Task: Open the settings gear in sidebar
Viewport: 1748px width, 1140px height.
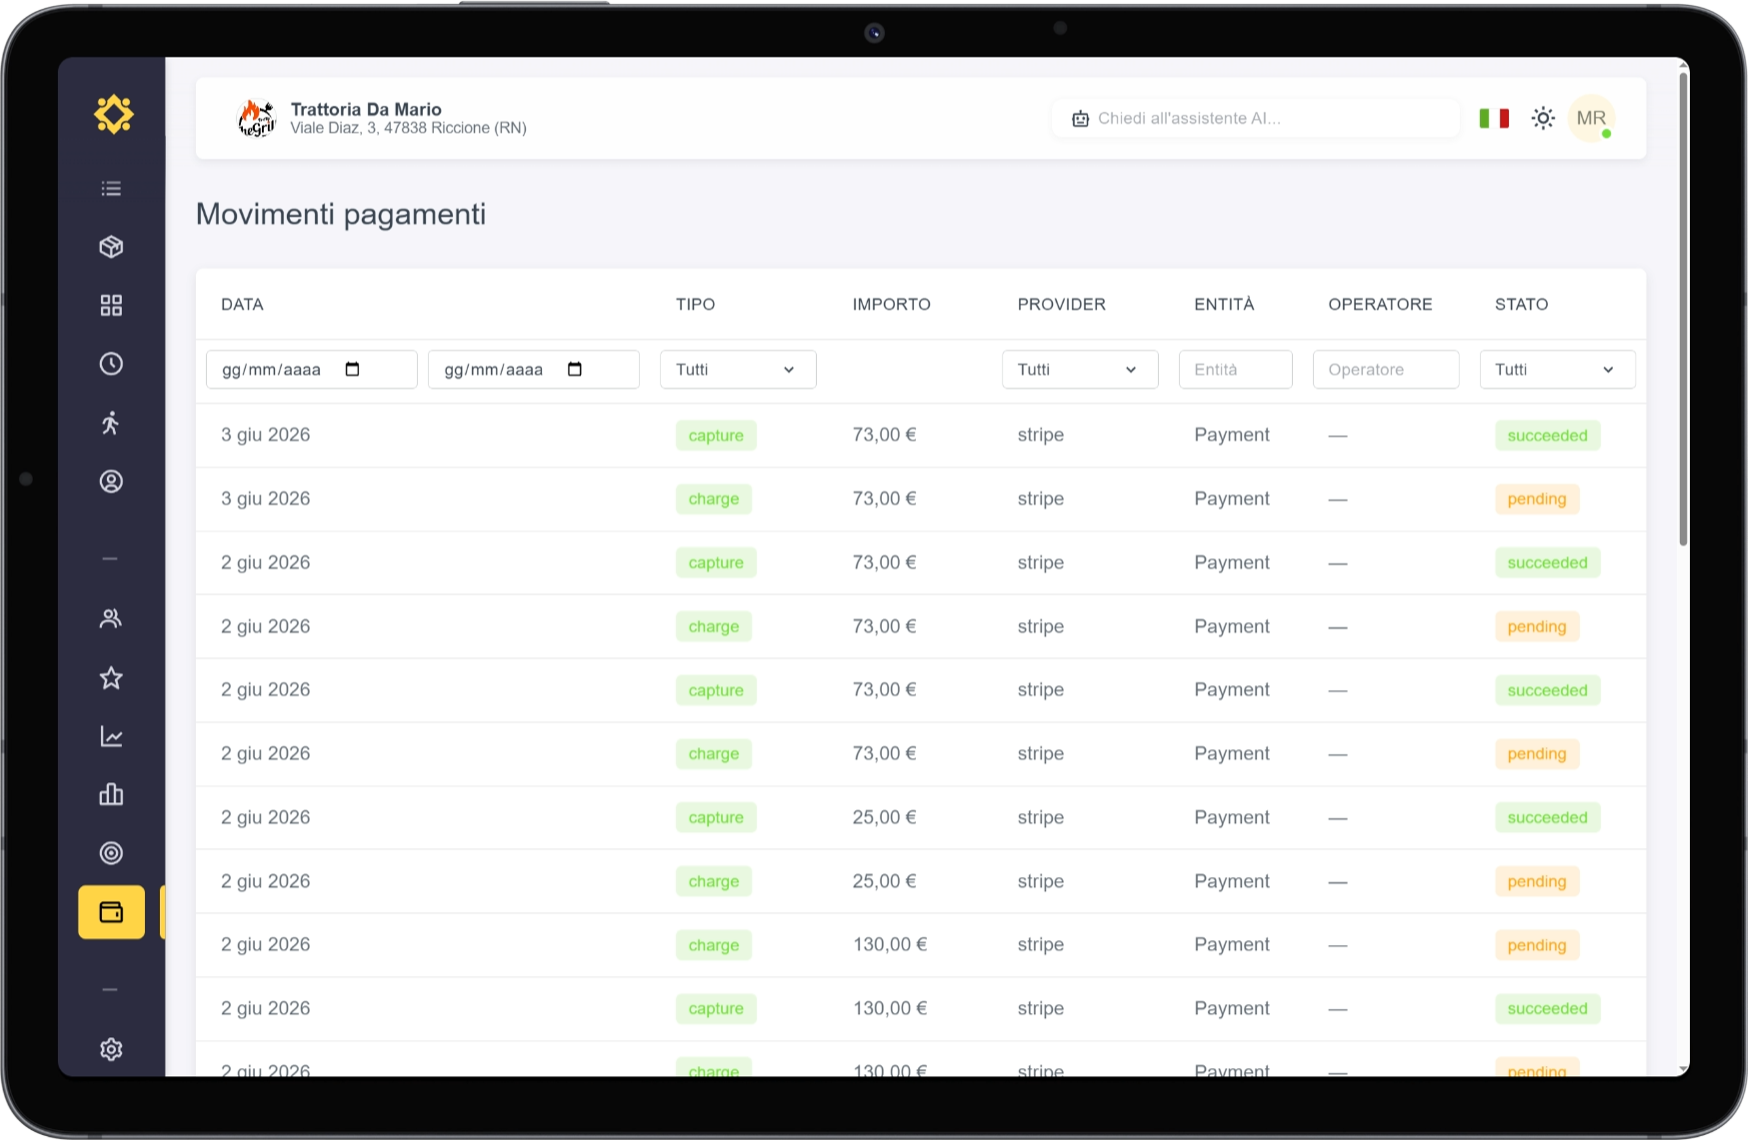Action: 111,1049
